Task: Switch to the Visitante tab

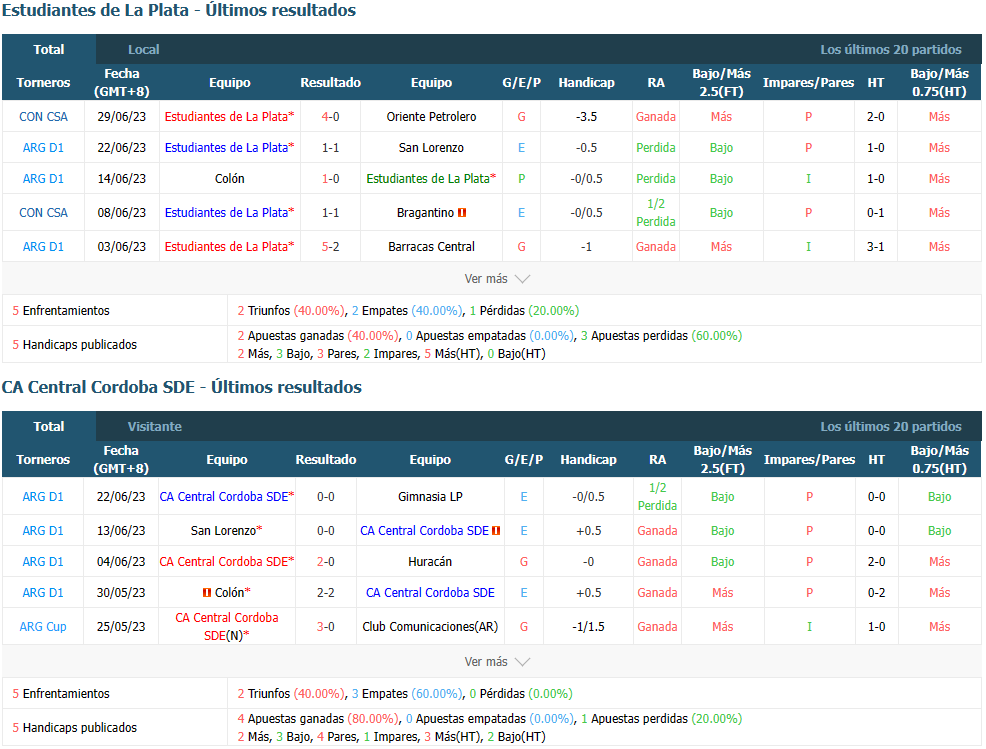Action: click(x=155, y=426)
